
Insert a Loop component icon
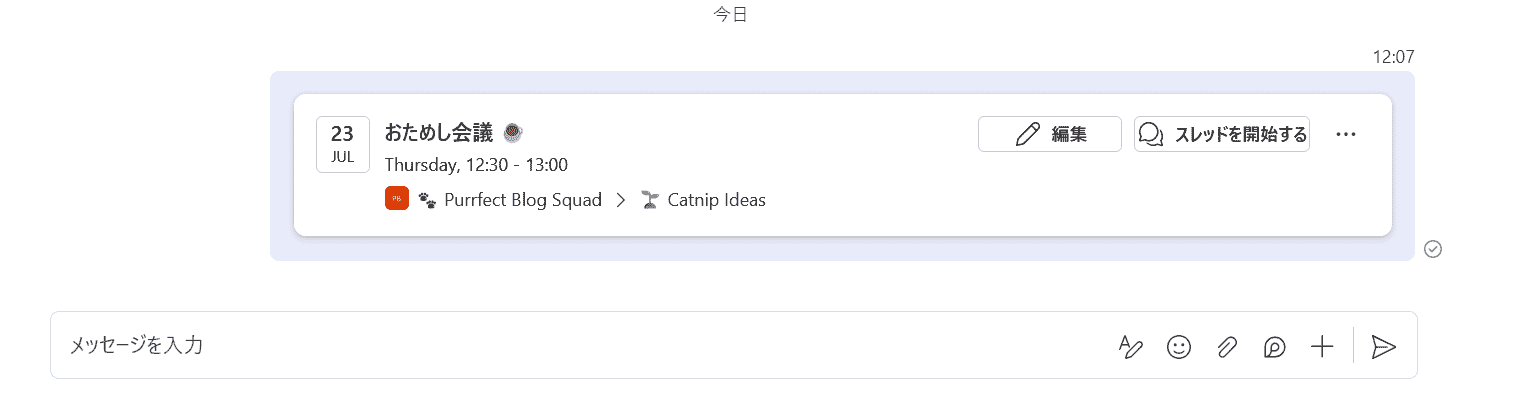[1274, 347]
